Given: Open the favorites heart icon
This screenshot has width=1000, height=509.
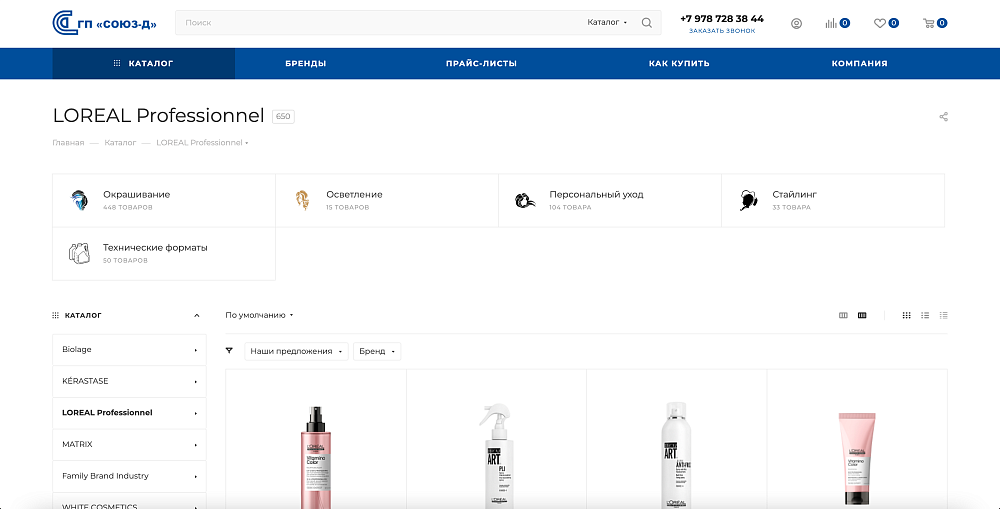Looking at the screenshot, I should tap(879, 23).
